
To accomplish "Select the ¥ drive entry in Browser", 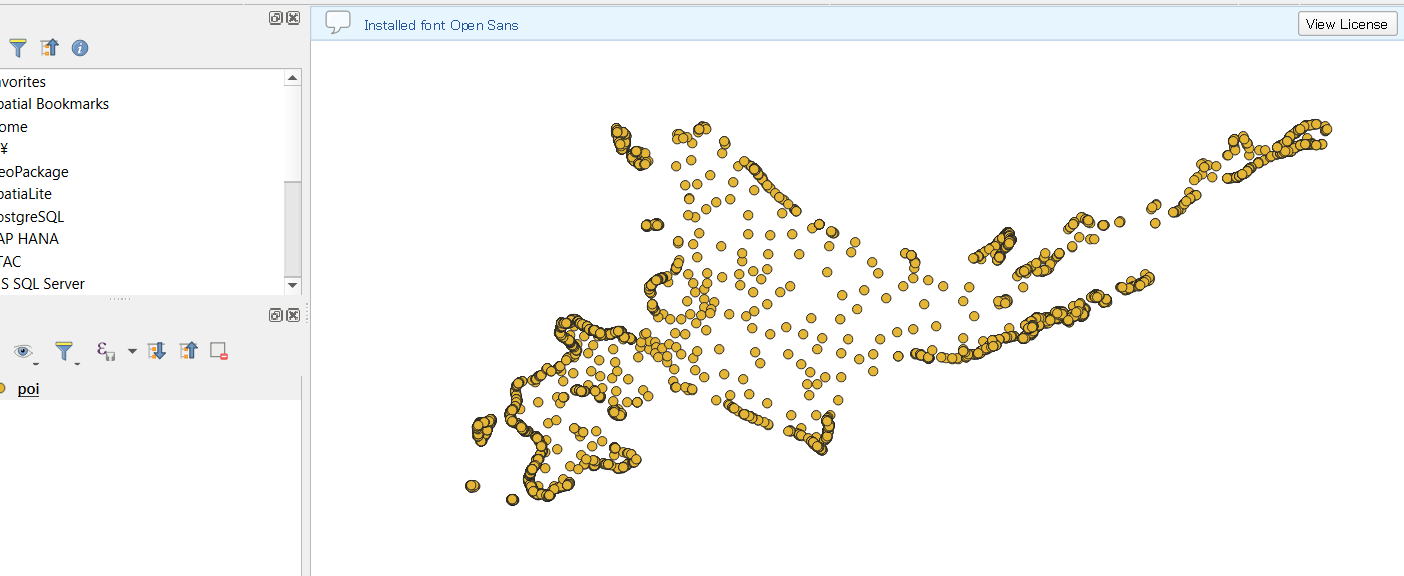I will [x=4, y=149].
